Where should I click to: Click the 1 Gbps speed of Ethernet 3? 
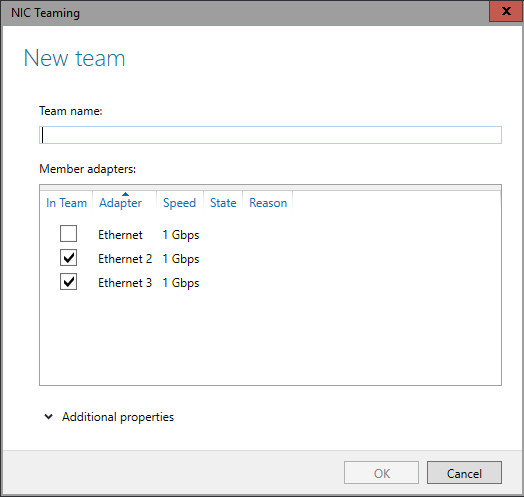pos(181,283)
